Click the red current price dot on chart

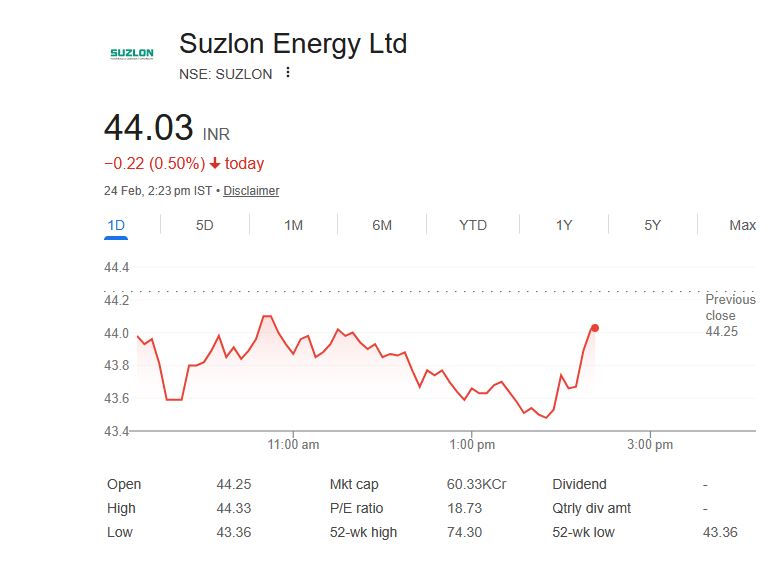click(x=595, y=328)
